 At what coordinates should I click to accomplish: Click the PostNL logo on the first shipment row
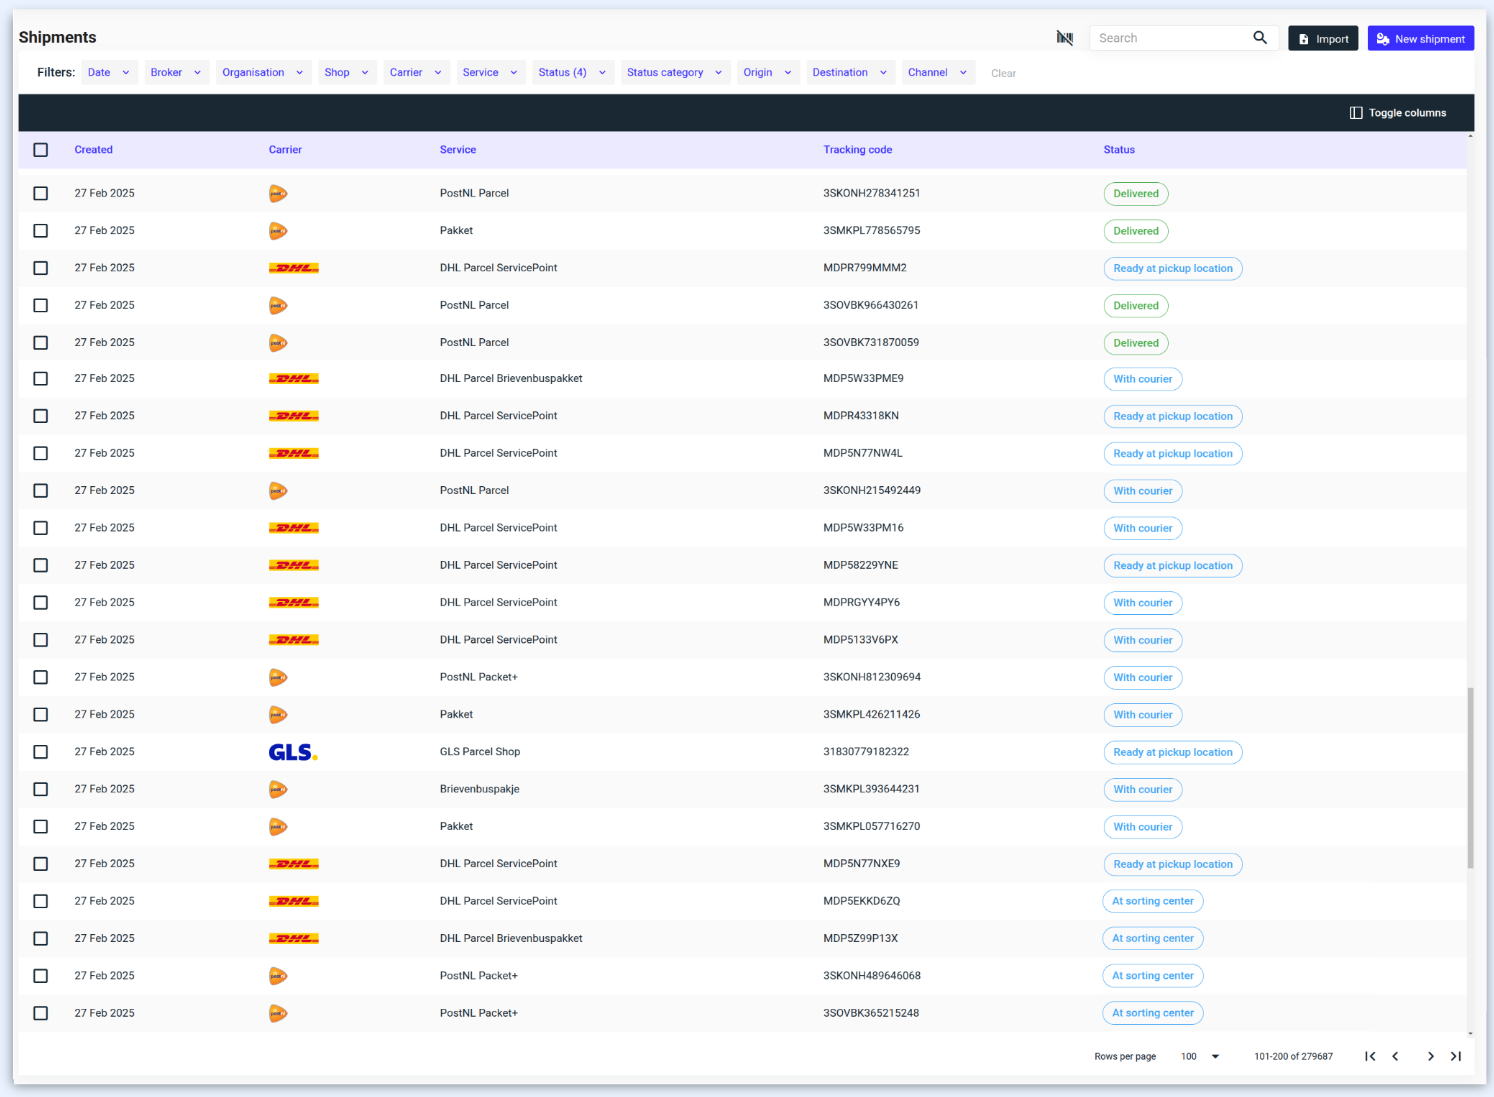(x=278, y=193)
